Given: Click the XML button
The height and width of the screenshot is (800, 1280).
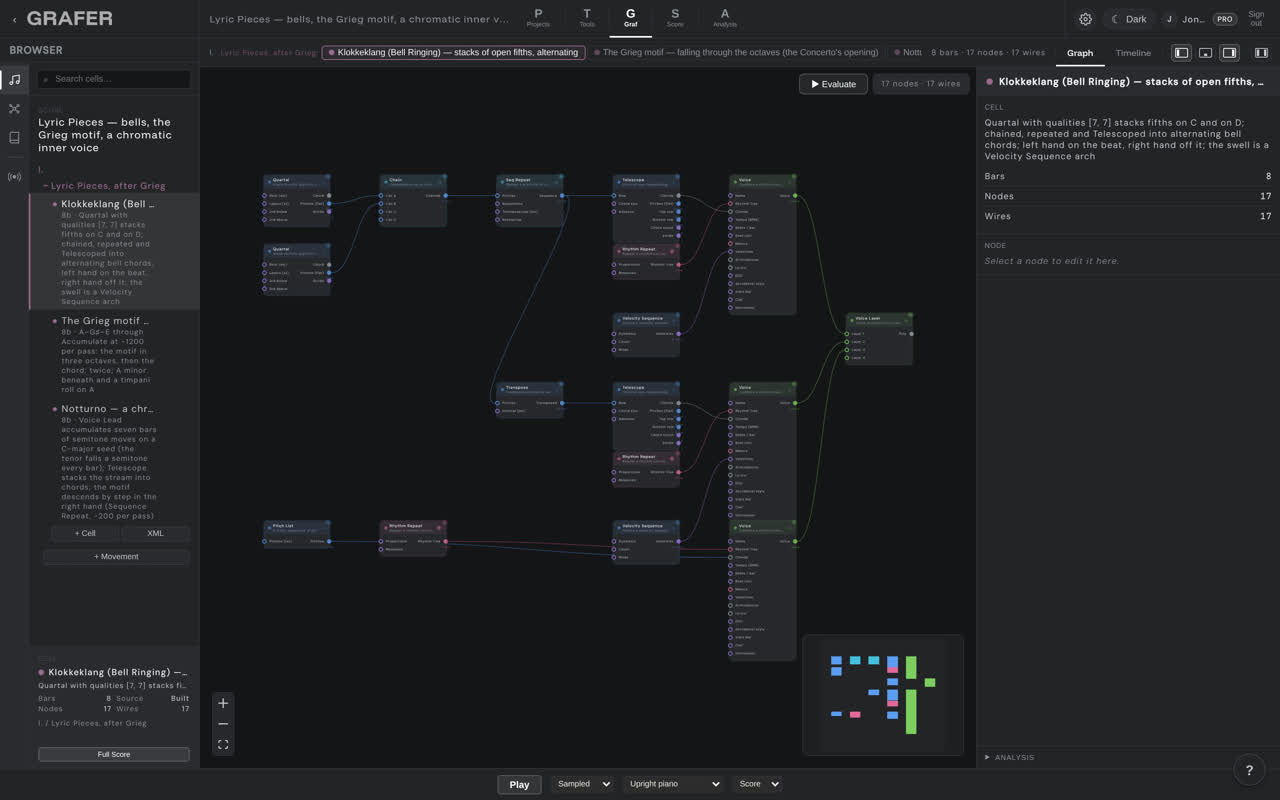Looking at the screenshot, I should click(155, 533).
